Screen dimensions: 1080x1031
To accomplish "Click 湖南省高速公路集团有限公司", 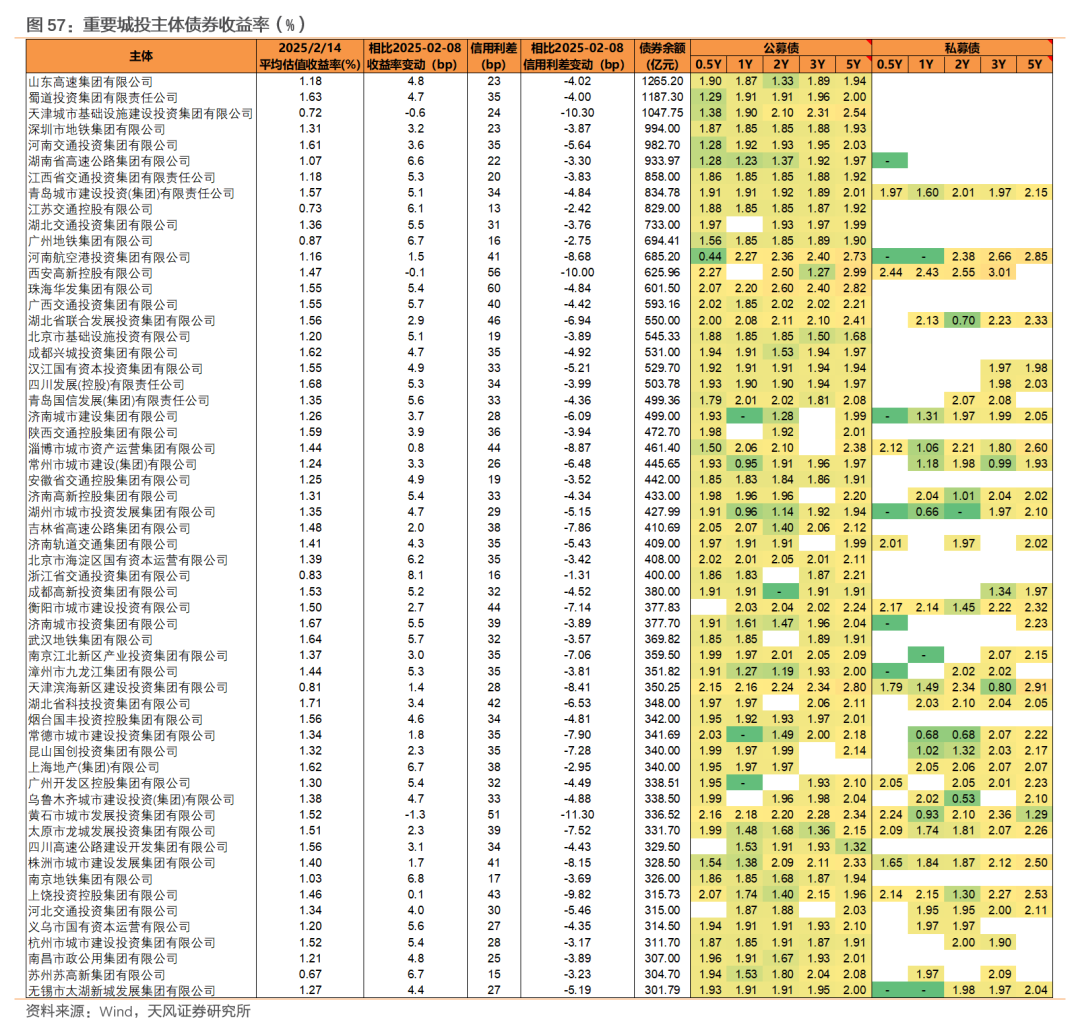I will pyautogui.click(x=109, y=161).
